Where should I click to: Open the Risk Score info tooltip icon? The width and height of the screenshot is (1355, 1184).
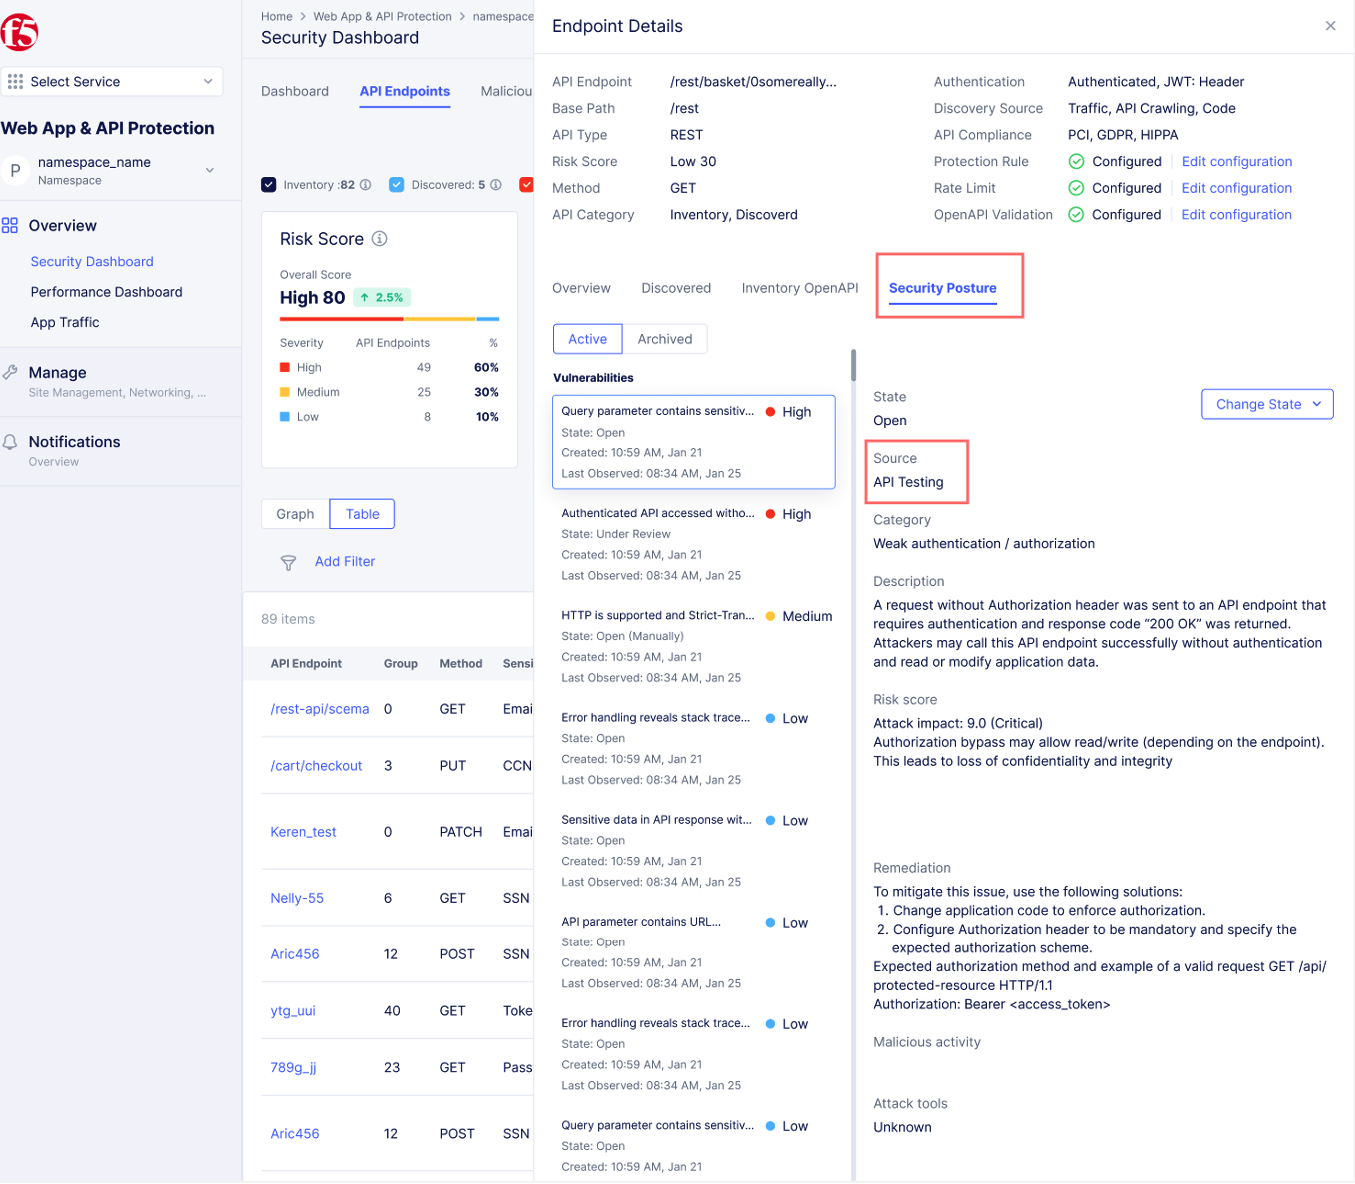(x=378, y=238)
